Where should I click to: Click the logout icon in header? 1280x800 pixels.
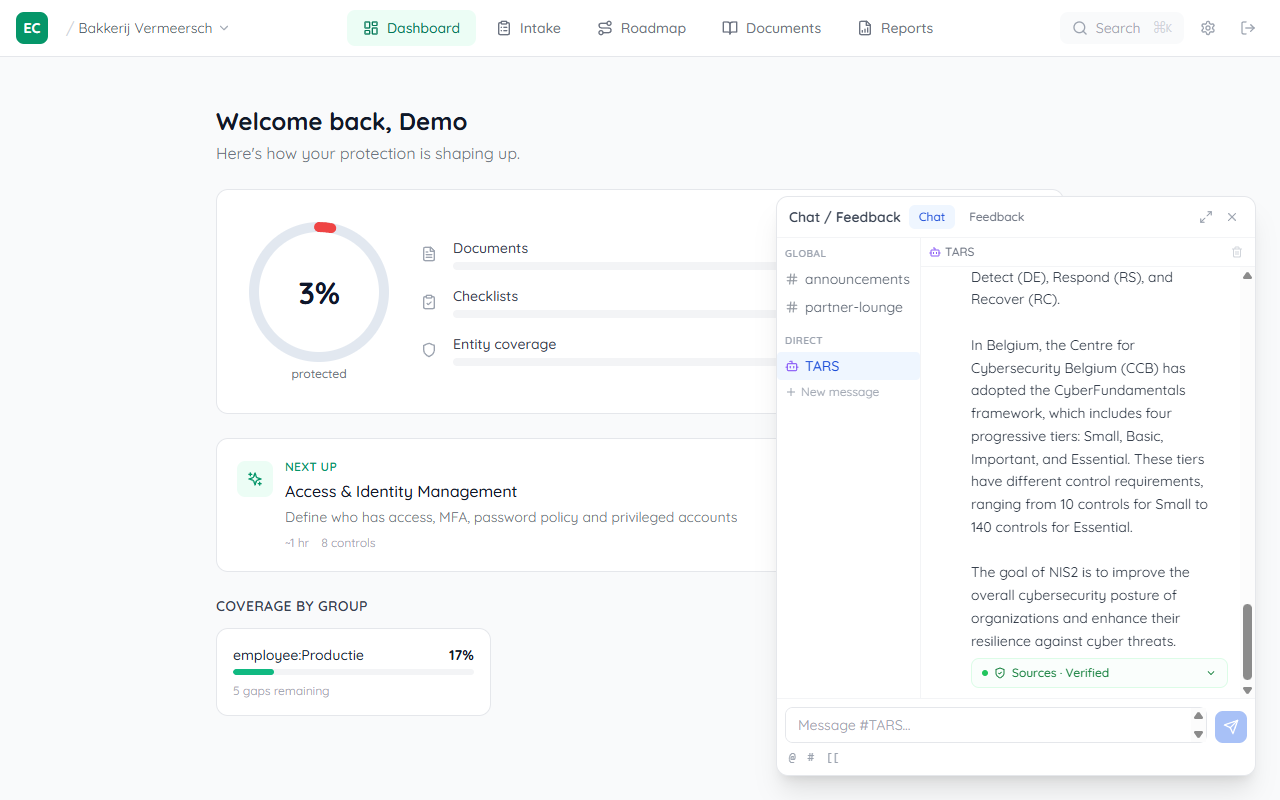(1248, 28)
